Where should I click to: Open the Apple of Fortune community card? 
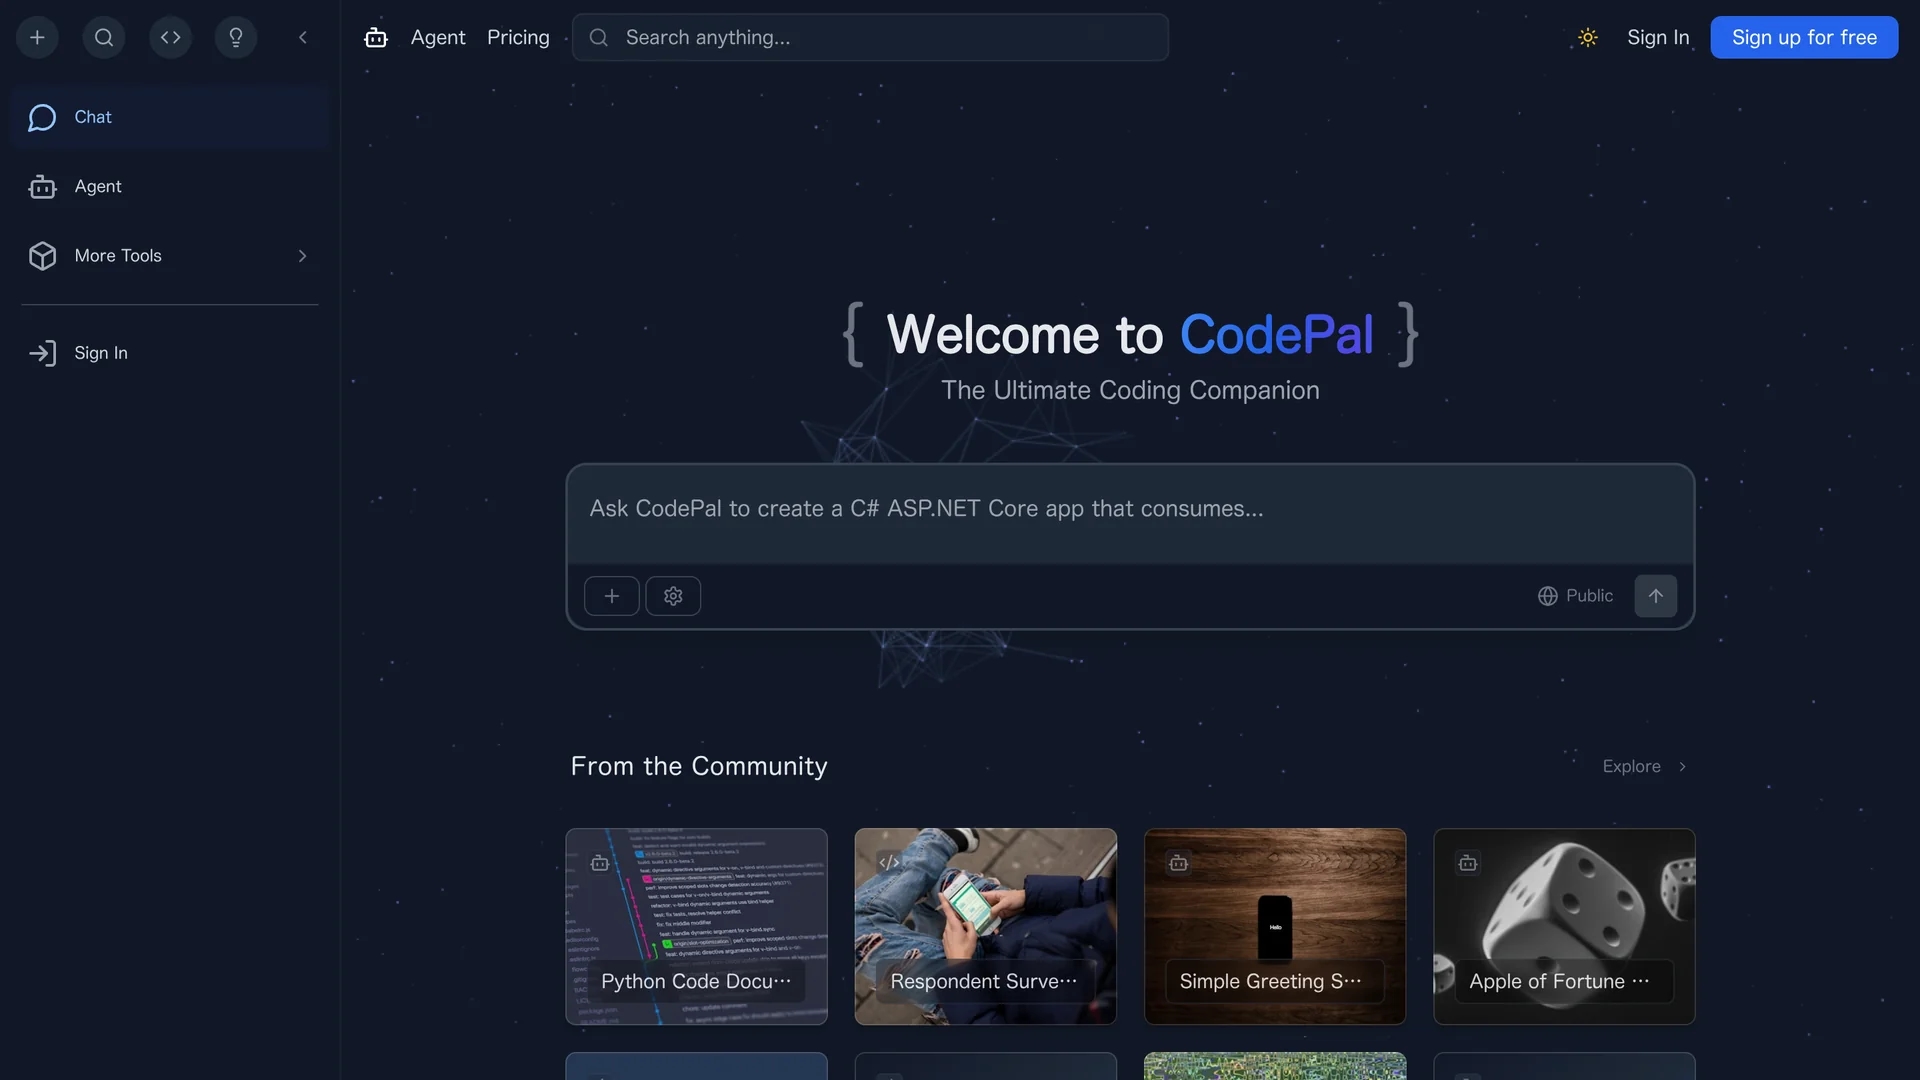[1564, 927]
